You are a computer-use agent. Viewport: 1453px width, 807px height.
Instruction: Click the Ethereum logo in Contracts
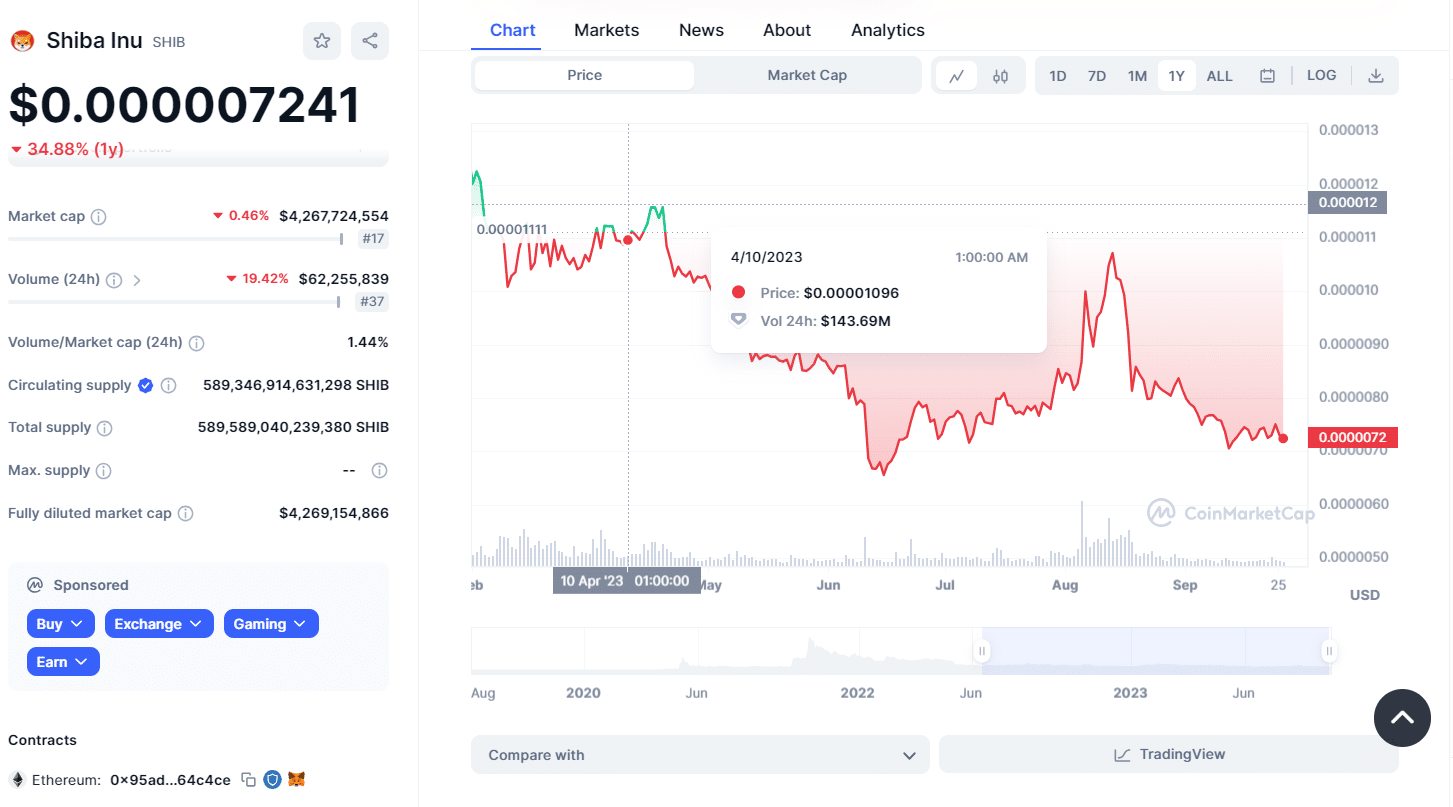point(17,779)
